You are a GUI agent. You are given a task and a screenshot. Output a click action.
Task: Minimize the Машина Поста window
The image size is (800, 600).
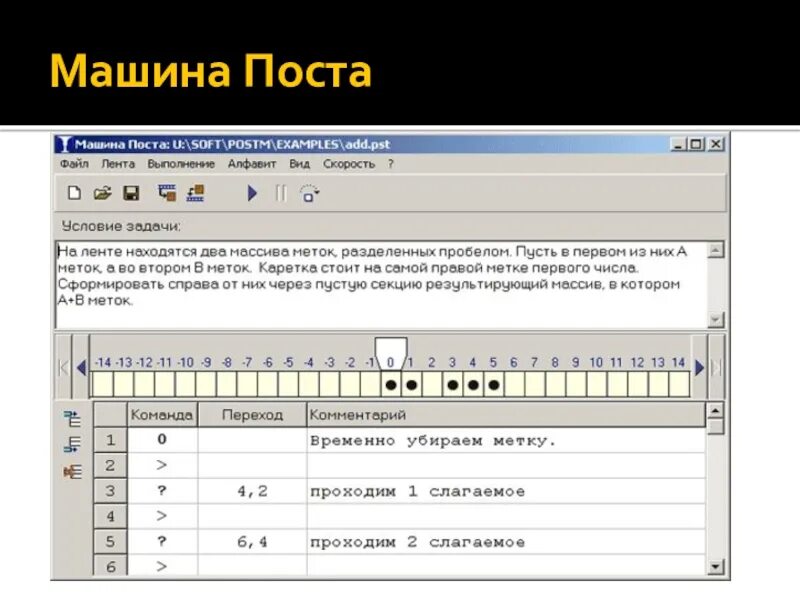[678, 144]
